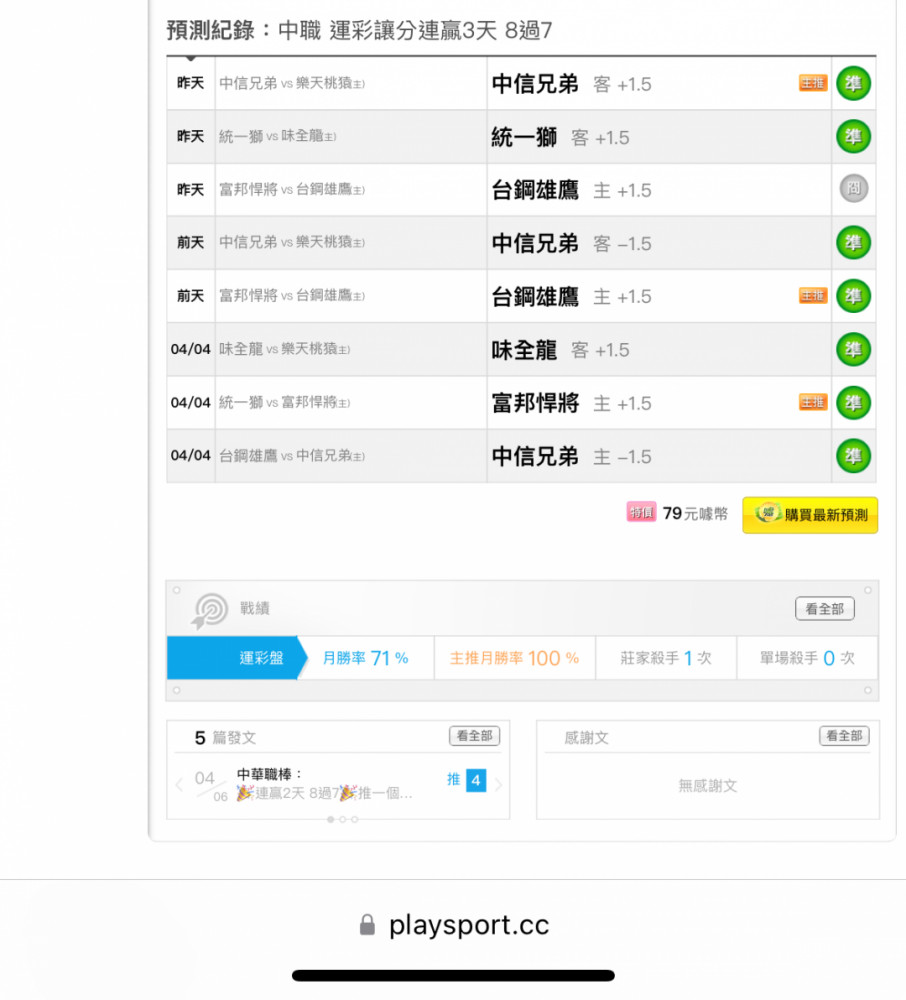Click 前天's 富邦悍將 vs 台鋼雄鷹 matchup text
The image size is (906, 1000).
point(292,296)
